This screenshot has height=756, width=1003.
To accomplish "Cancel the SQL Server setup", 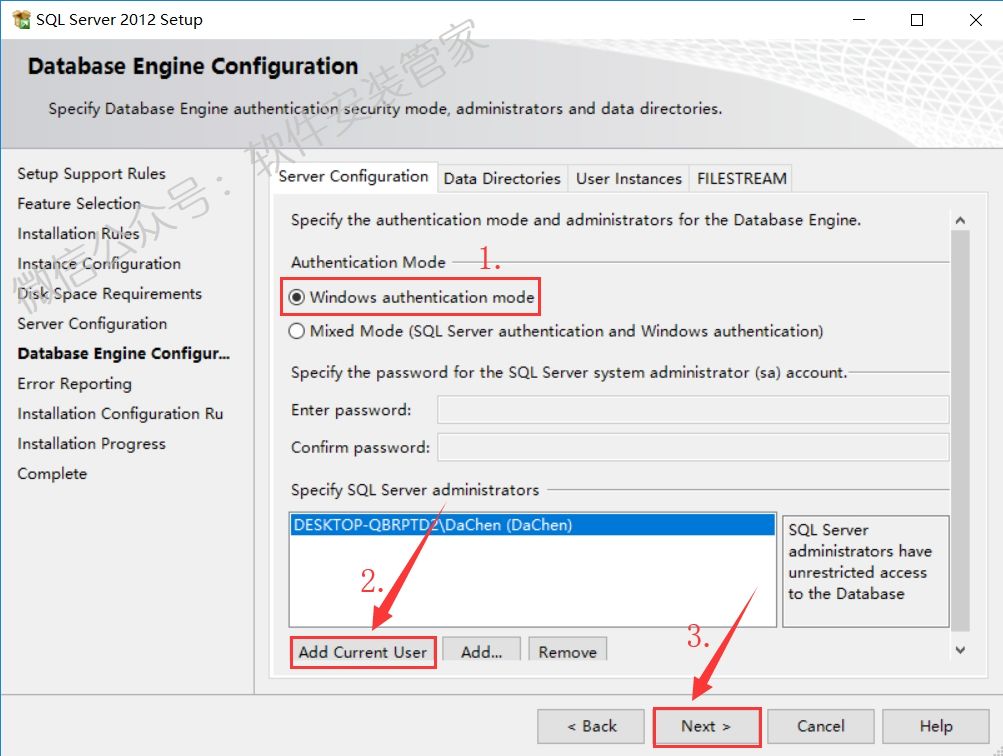I will coord(821,726).
